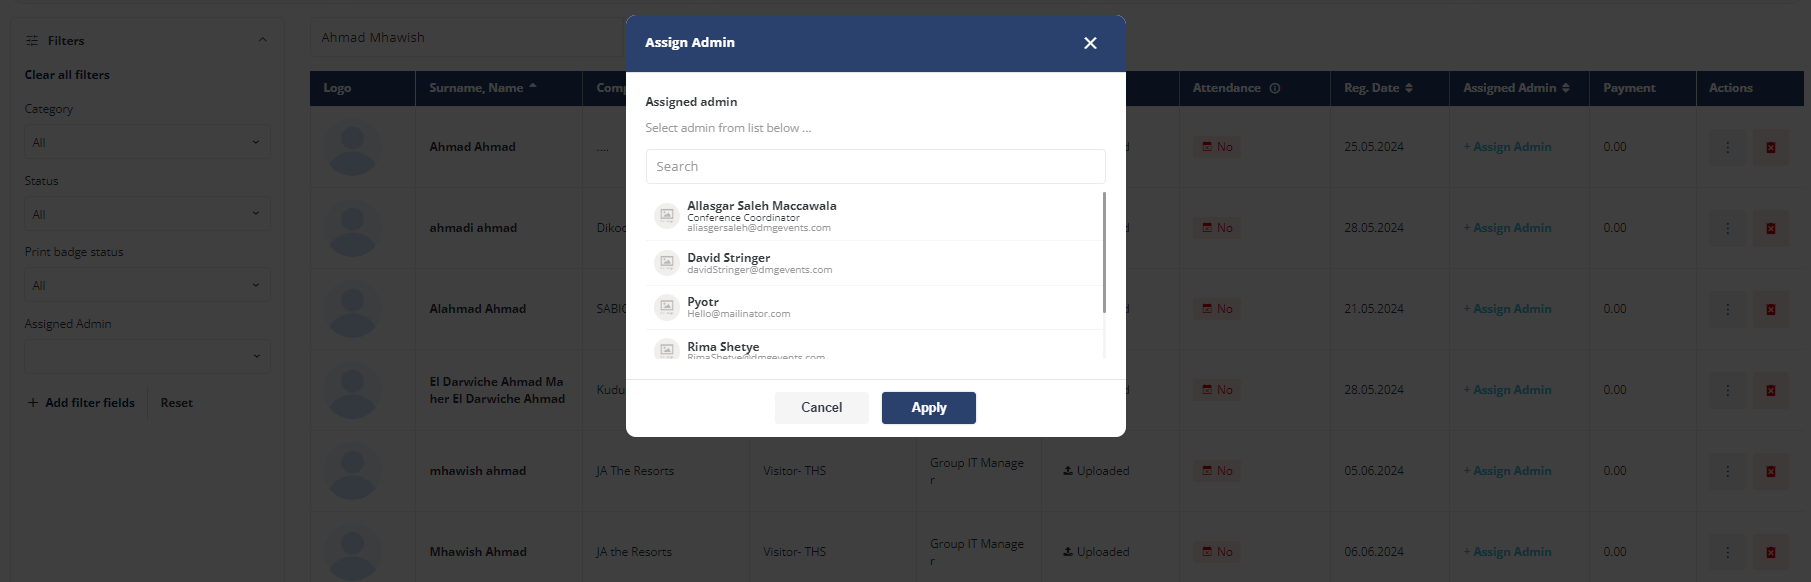
Task: Open the Print badge status dropdown
Action: 147,286
